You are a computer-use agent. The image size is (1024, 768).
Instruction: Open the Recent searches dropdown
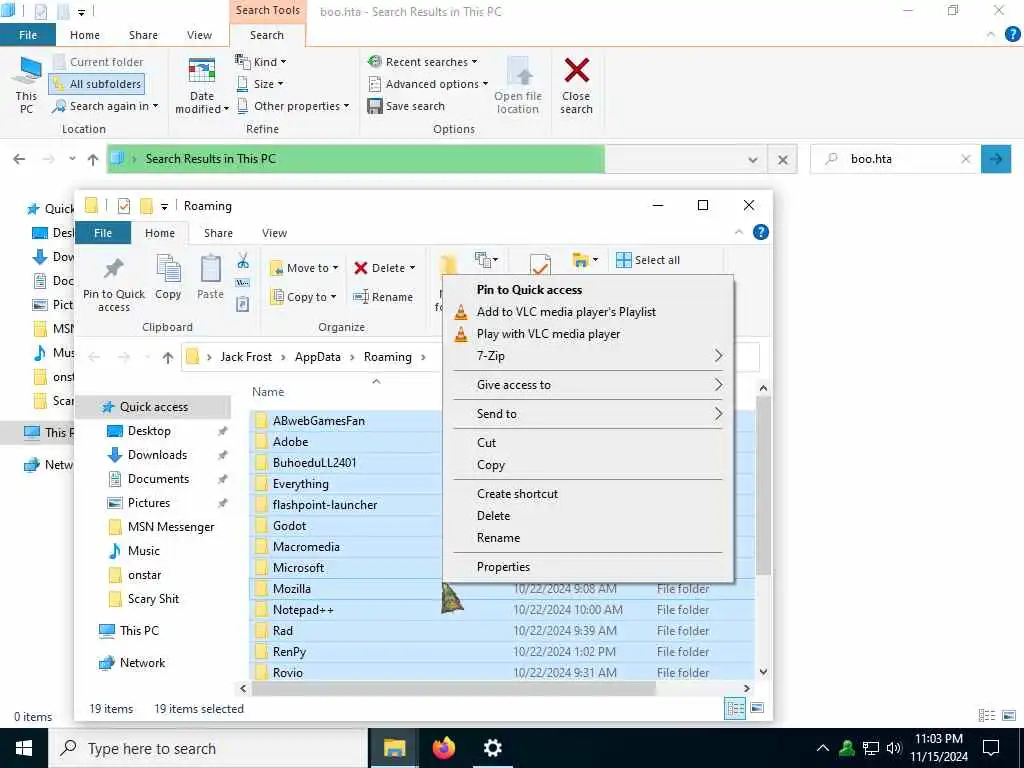pos(423,62)
